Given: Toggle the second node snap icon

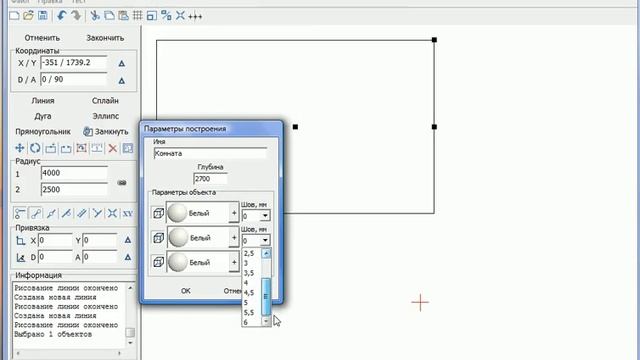Looking at the screenshot, I should click(x=36, y=213).
